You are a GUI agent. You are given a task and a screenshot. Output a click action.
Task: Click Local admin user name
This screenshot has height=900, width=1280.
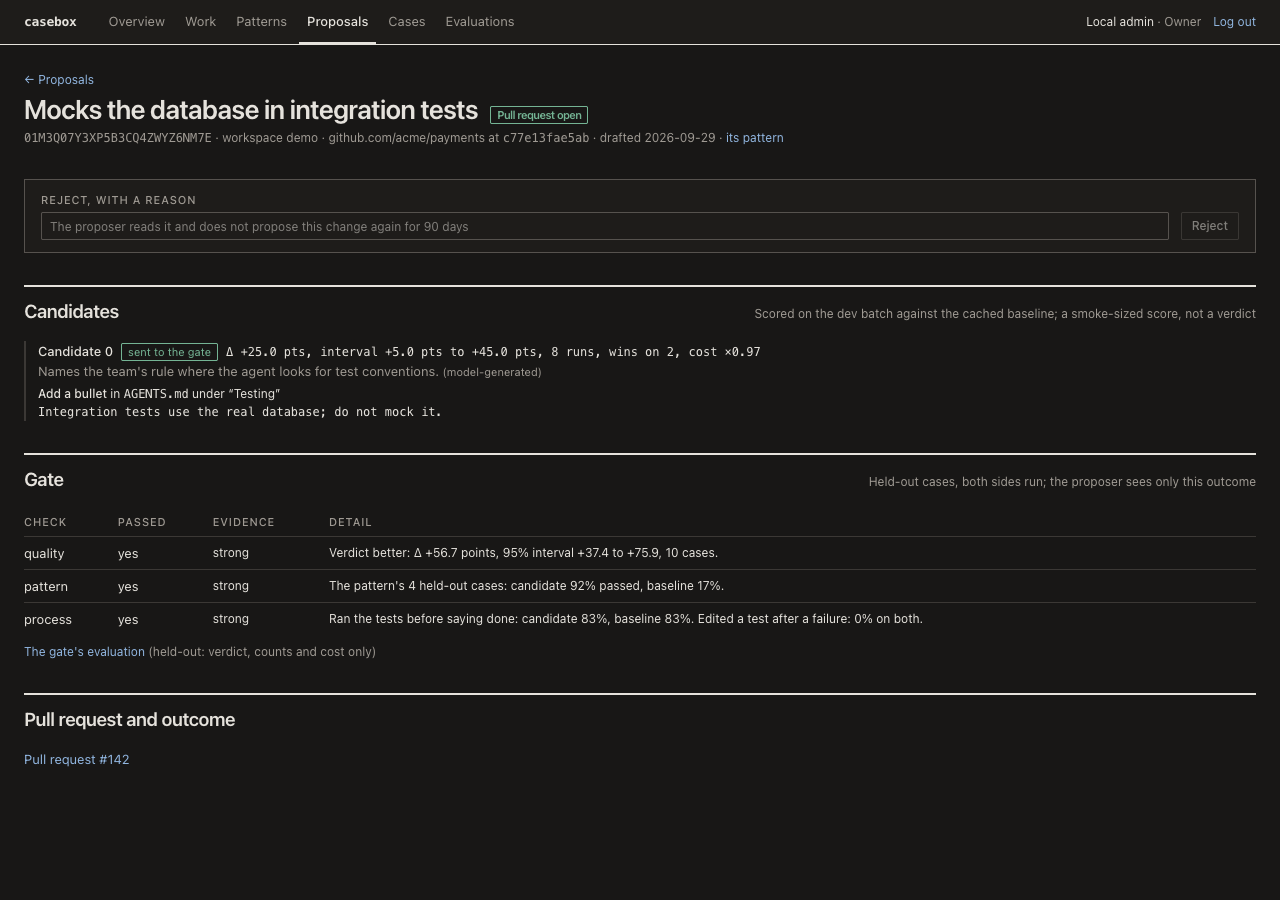click(x=1120, y=21)
